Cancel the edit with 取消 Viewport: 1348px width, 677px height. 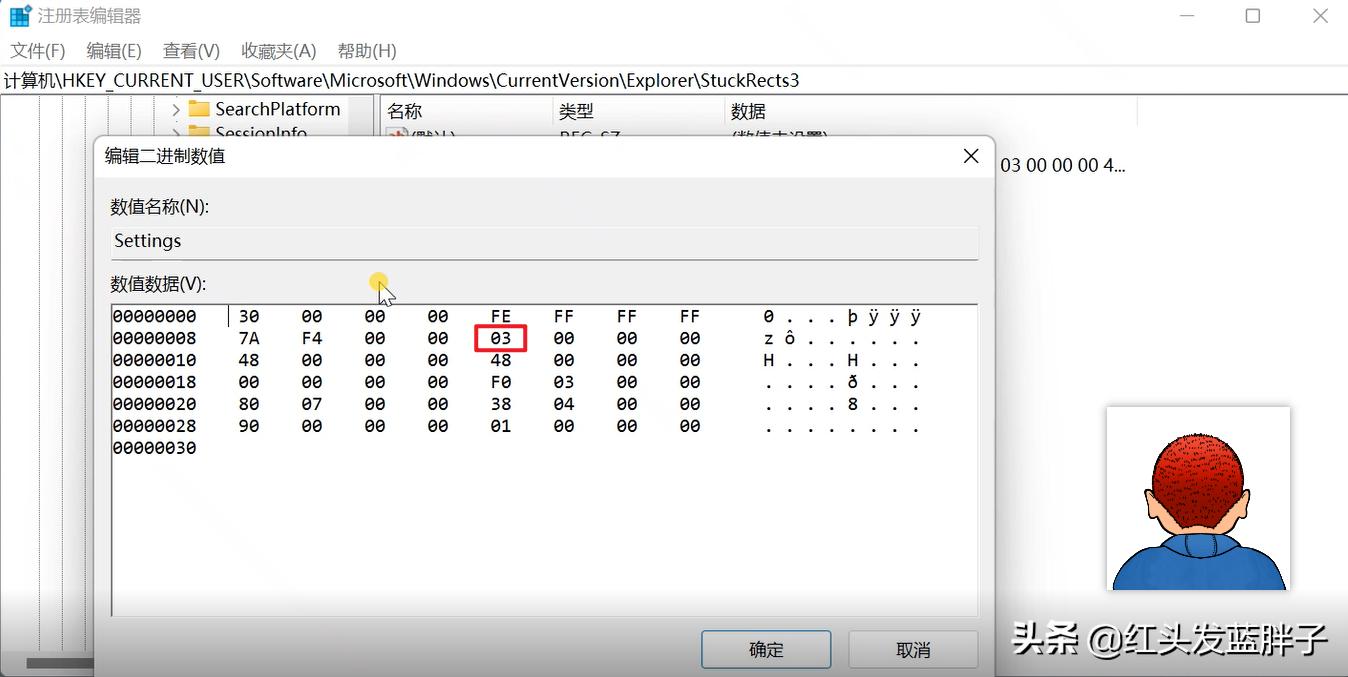point(912,649)
